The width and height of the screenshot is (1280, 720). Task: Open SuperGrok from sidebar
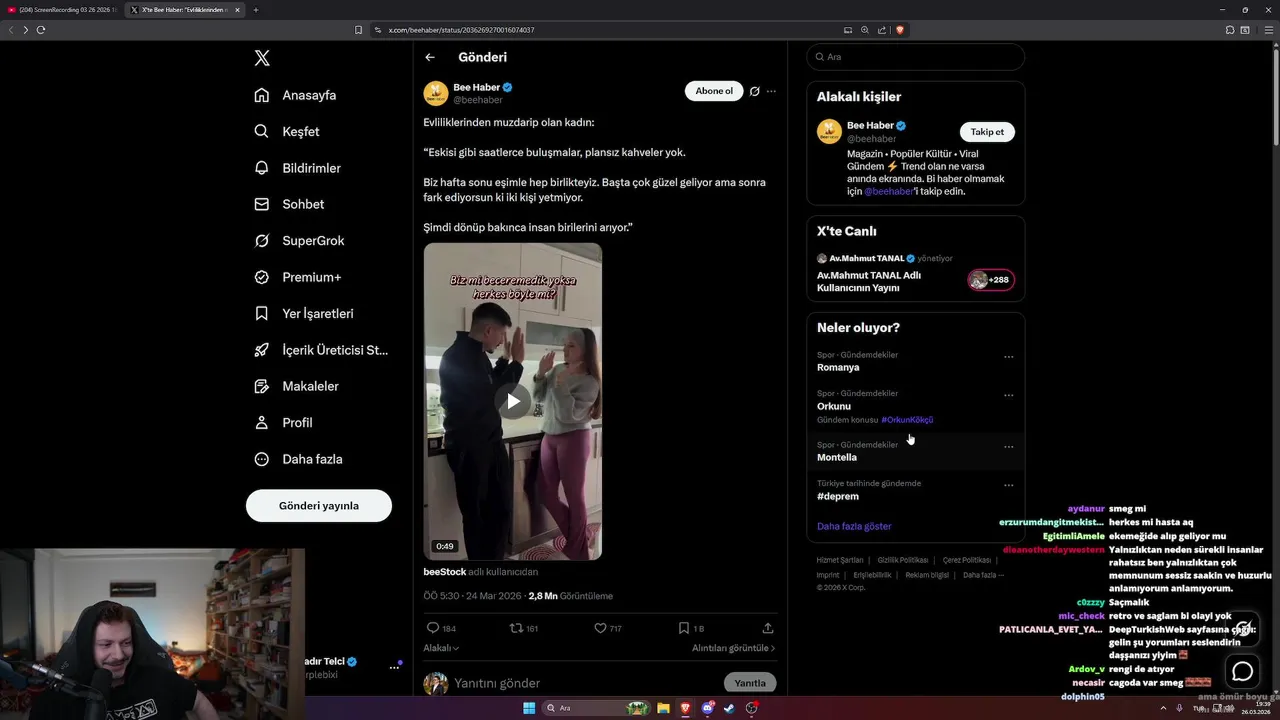point(299,240)
